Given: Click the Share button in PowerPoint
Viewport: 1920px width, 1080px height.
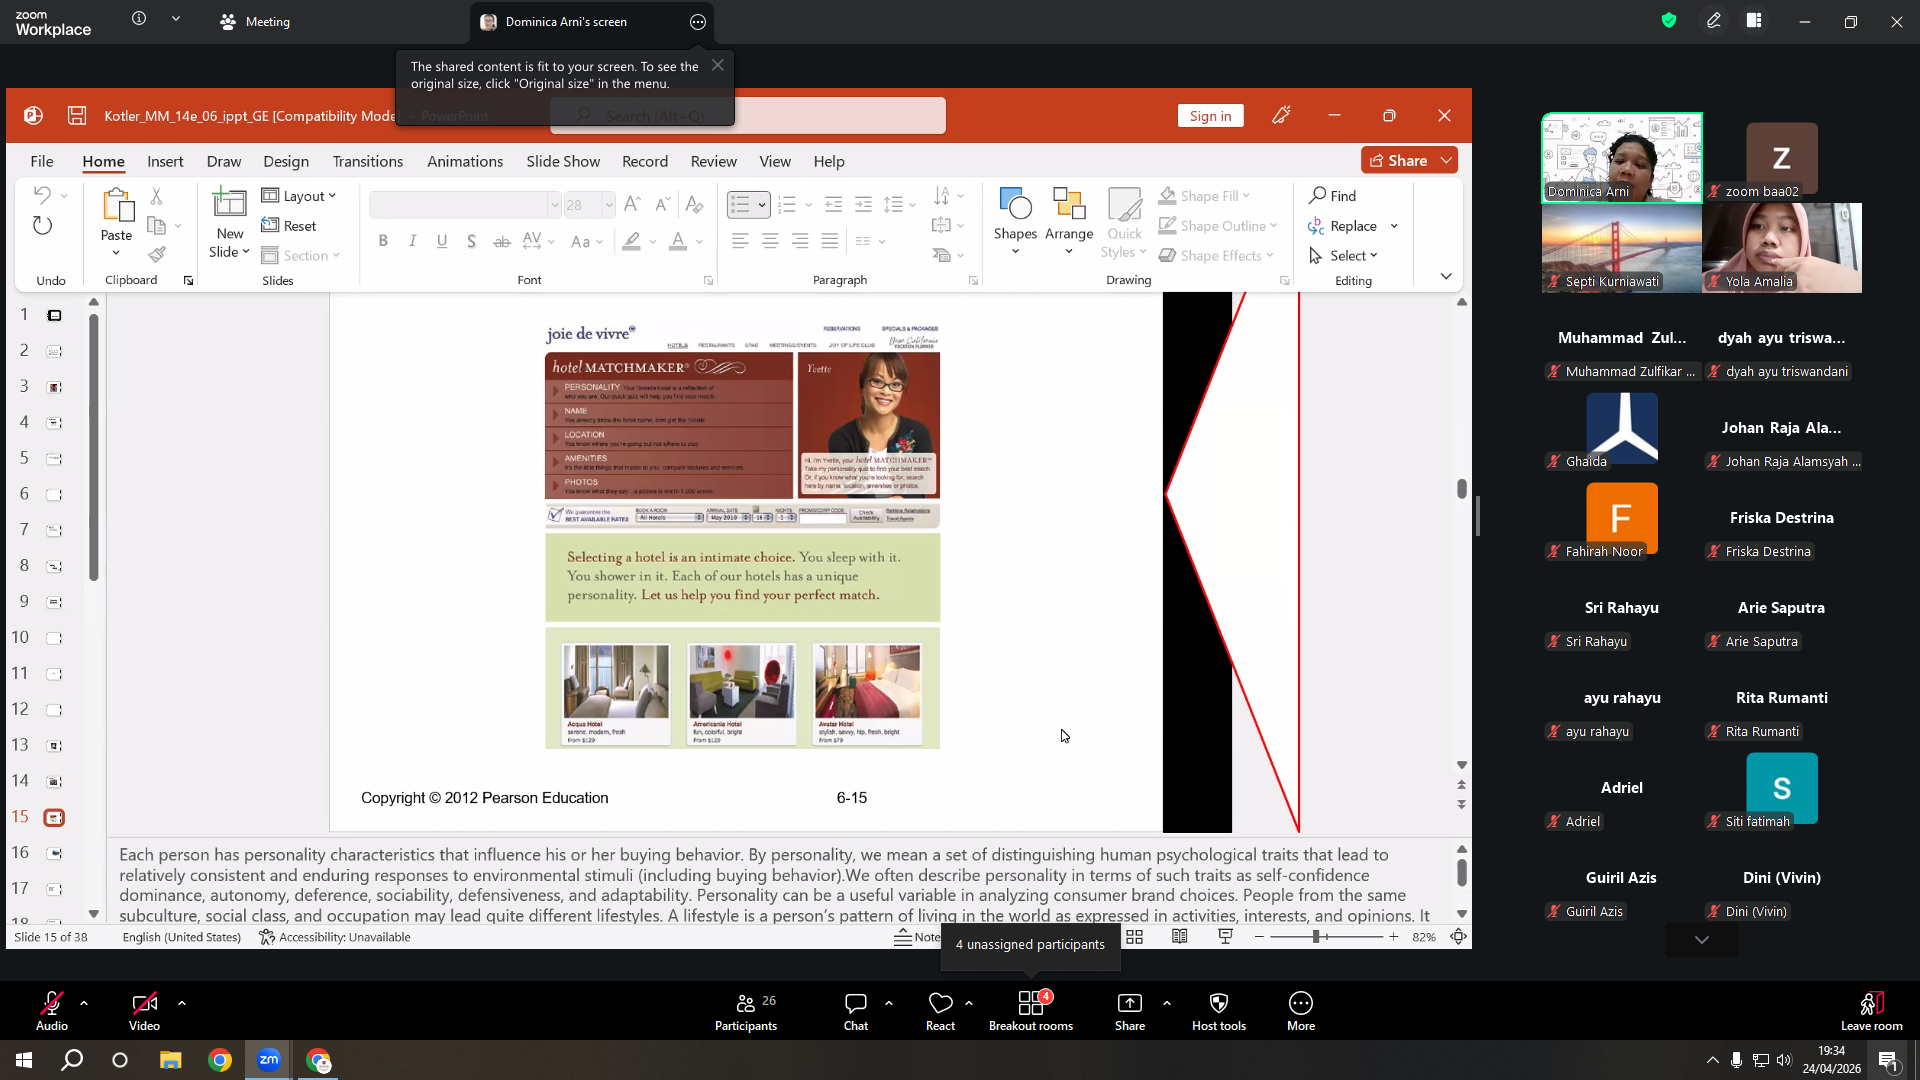Looking at the screenshot, I should (x=1398, y=160).
